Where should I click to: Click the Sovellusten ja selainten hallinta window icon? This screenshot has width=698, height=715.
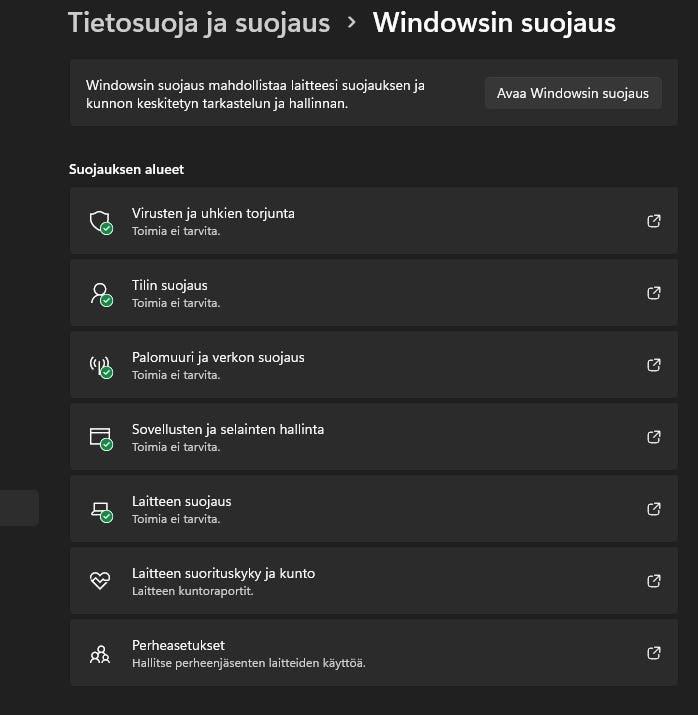[x=100, y=437]
